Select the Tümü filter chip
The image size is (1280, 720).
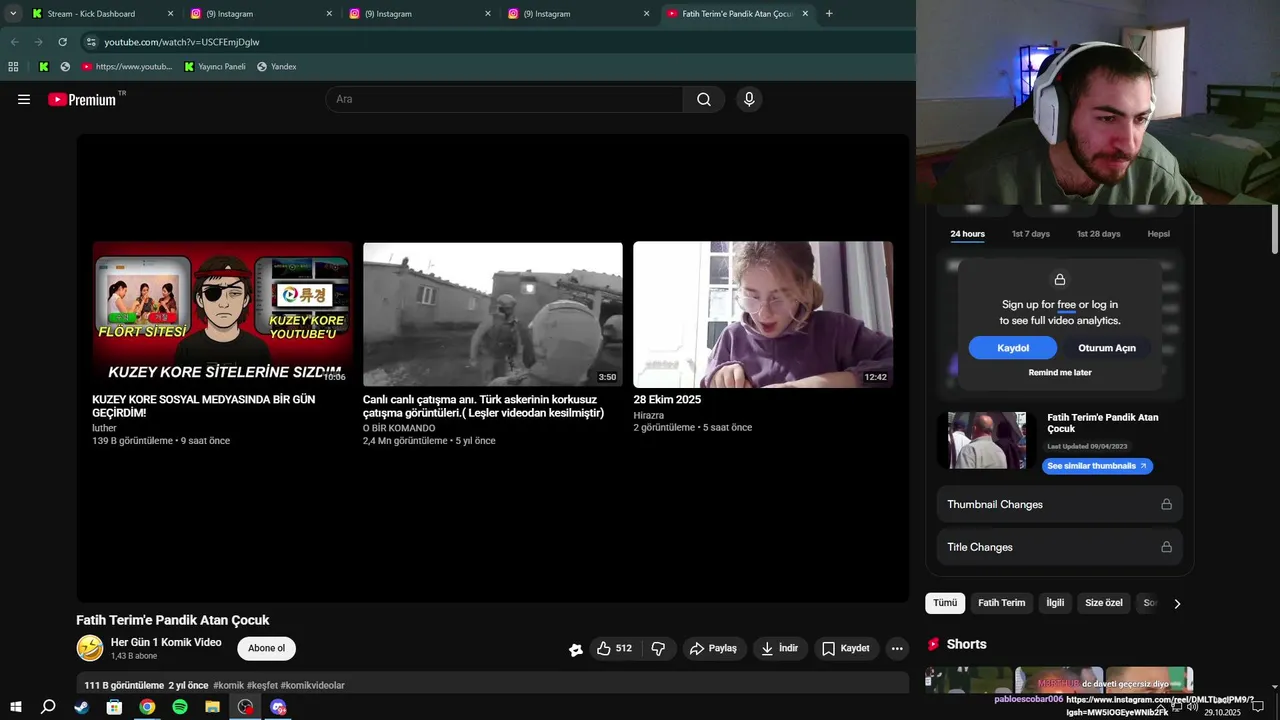[945, 603]
